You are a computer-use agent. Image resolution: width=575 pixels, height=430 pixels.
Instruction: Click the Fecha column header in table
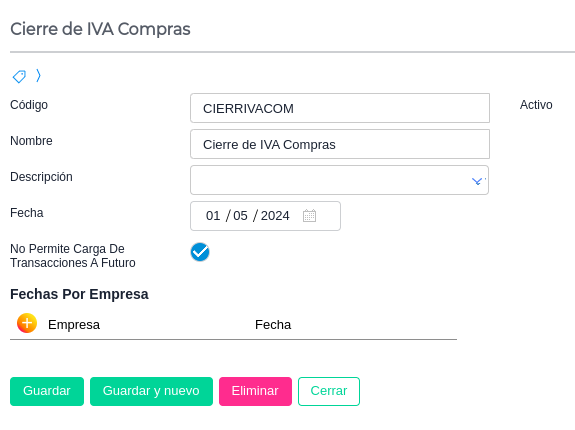click(x=273, y=325)
